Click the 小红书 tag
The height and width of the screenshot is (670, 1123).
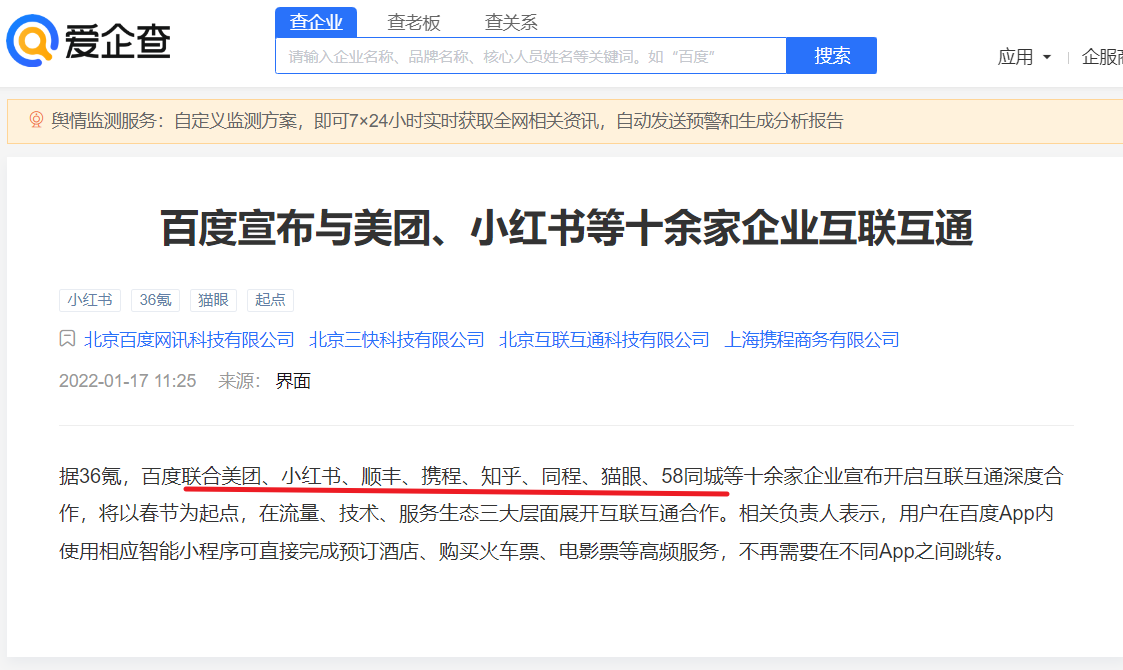click(90, 300)
